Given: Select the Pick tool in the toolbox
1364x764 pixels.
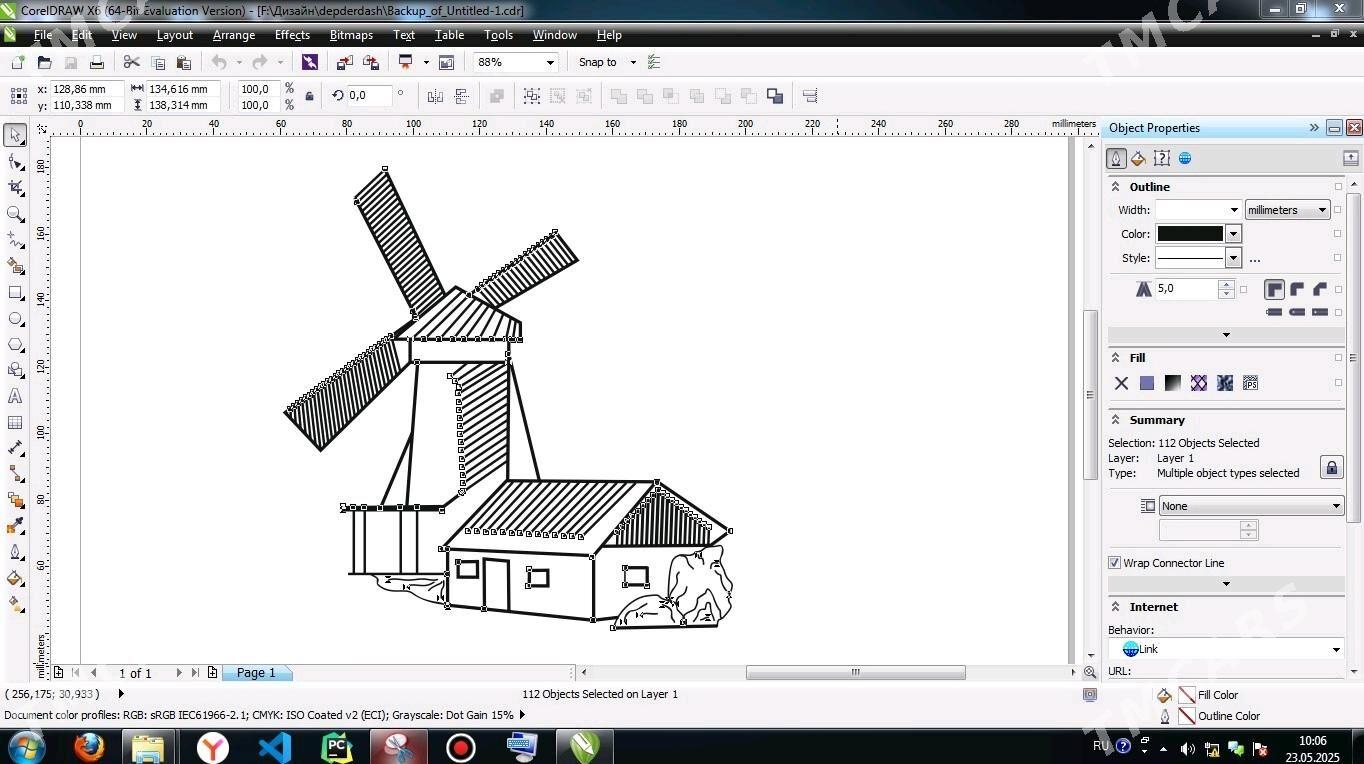Looking at the screenshot, I should (x=15, y=135).
